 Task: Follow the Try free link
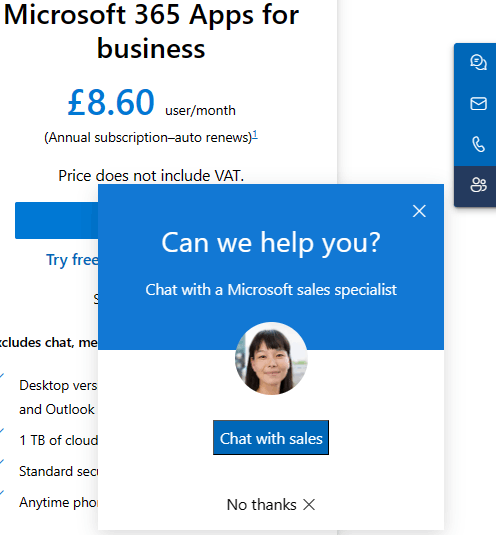[72, 260]
